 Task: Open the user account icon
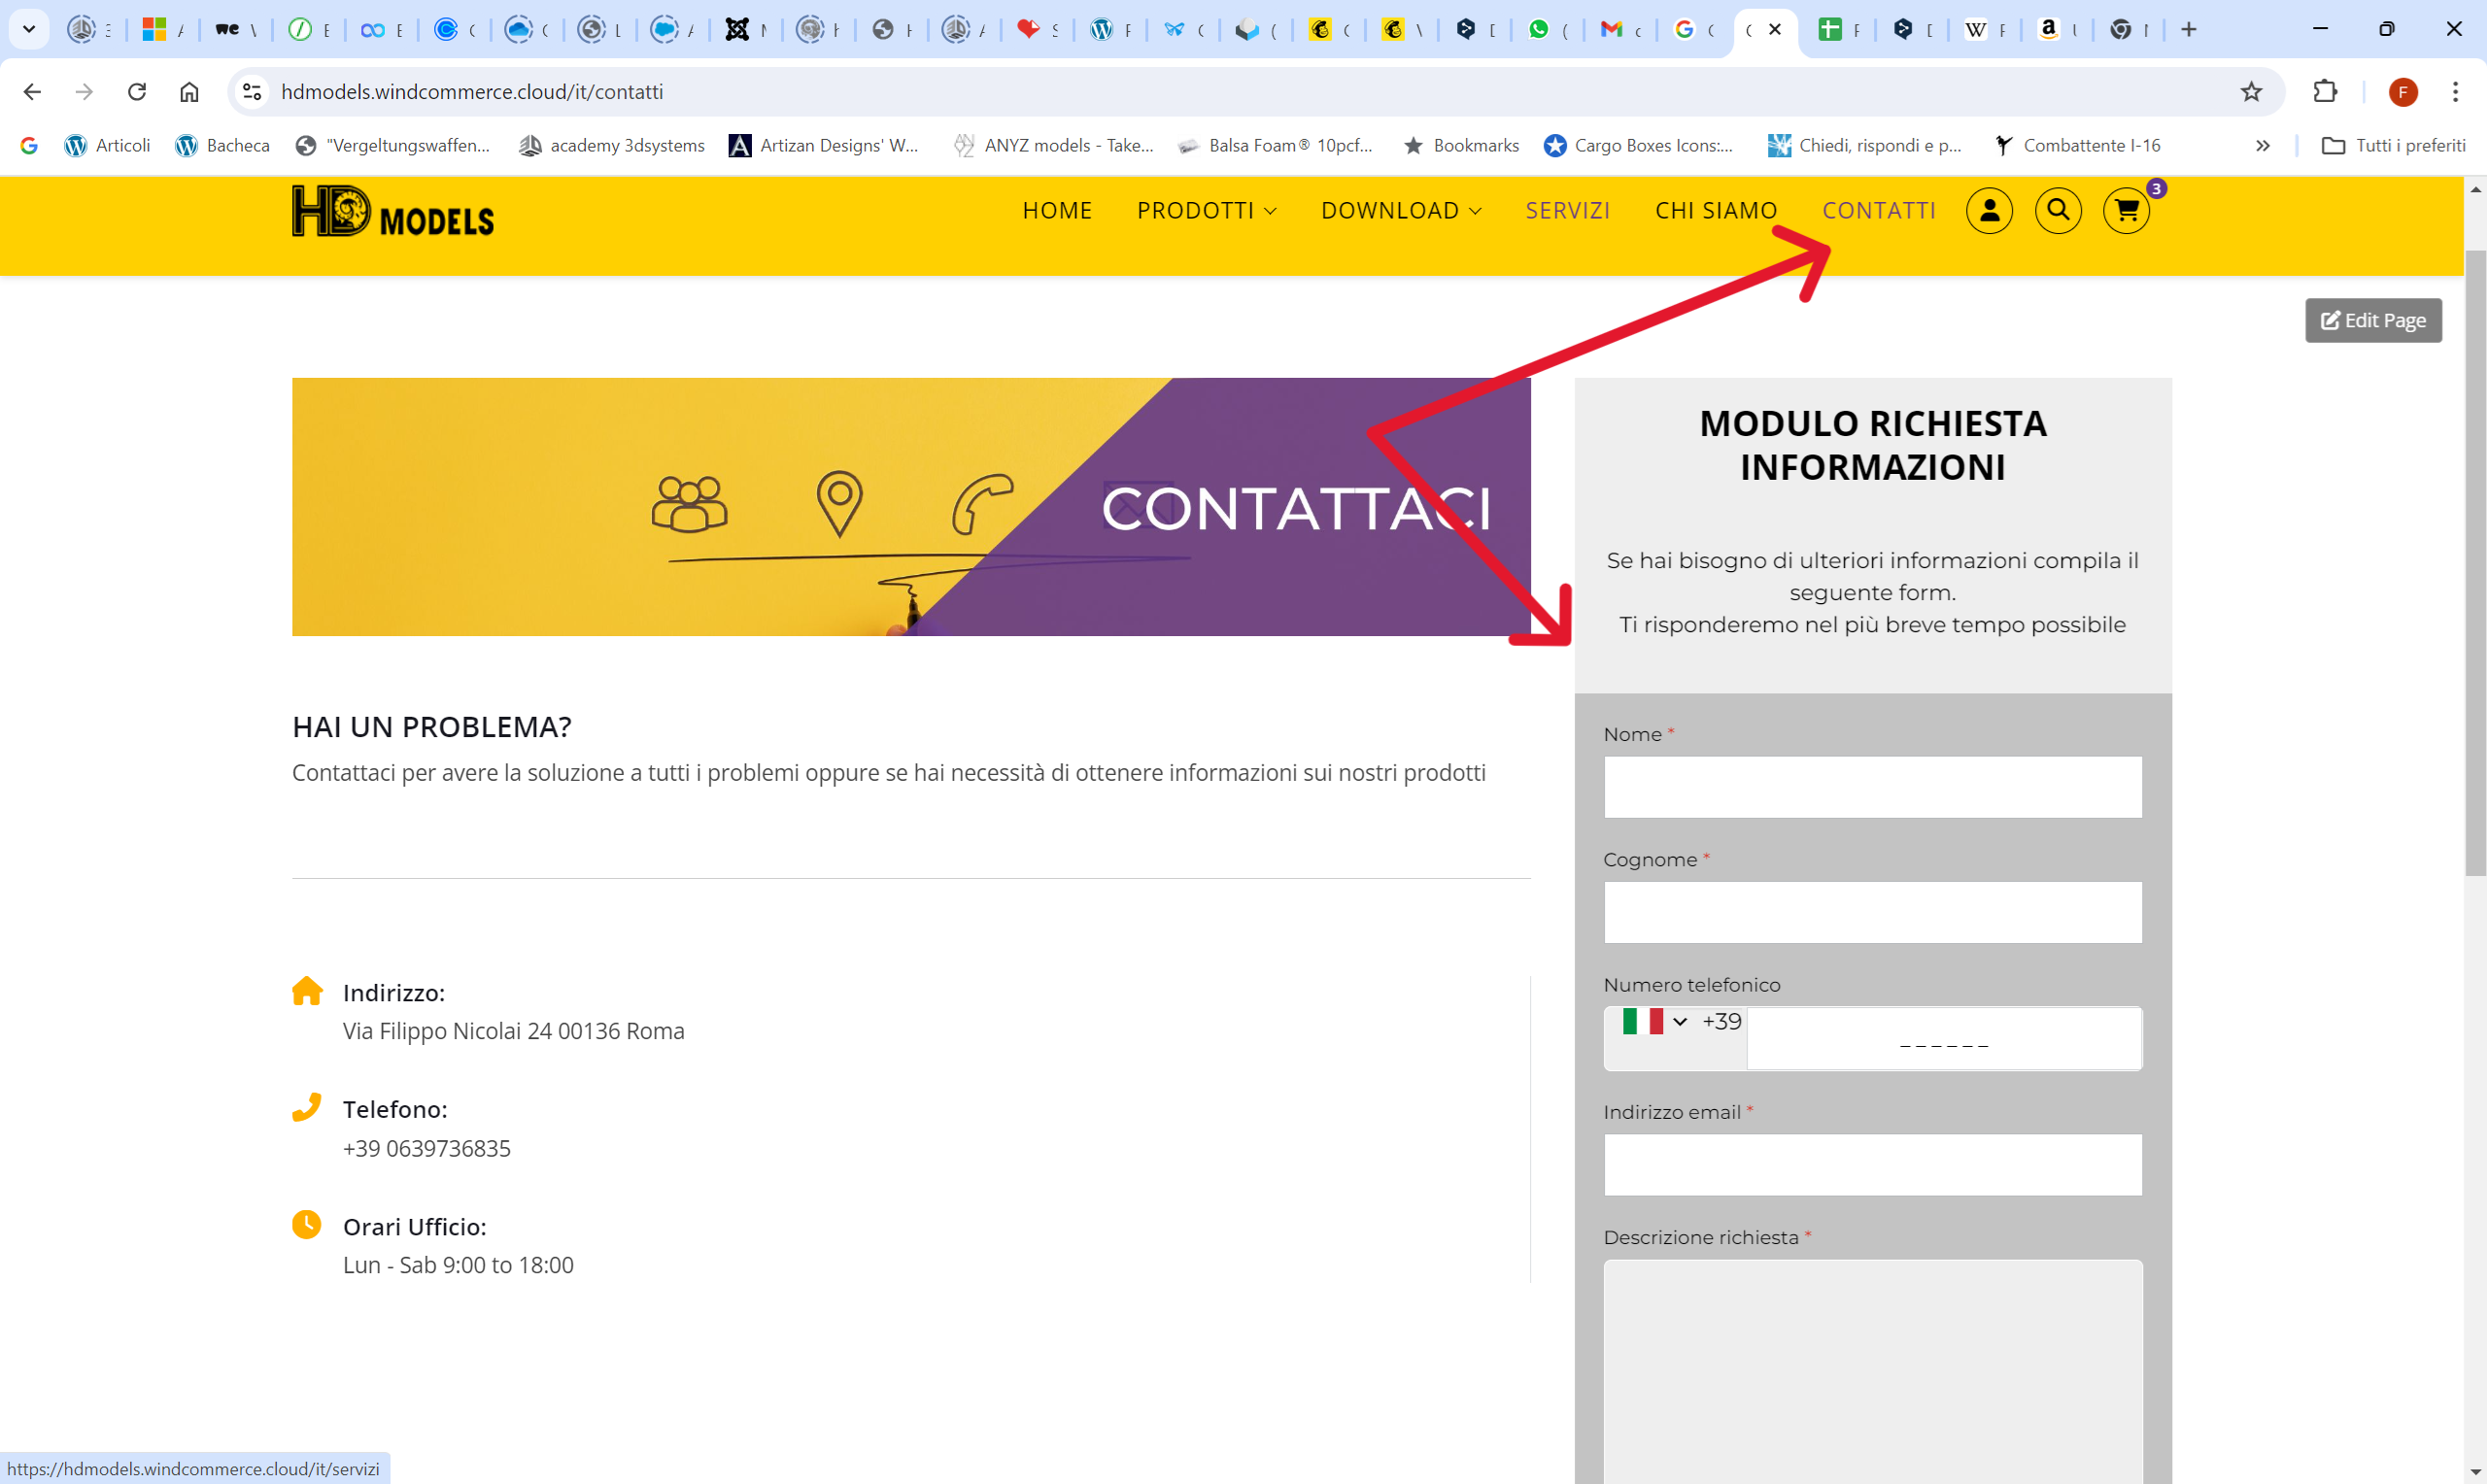pos(1989,211)
